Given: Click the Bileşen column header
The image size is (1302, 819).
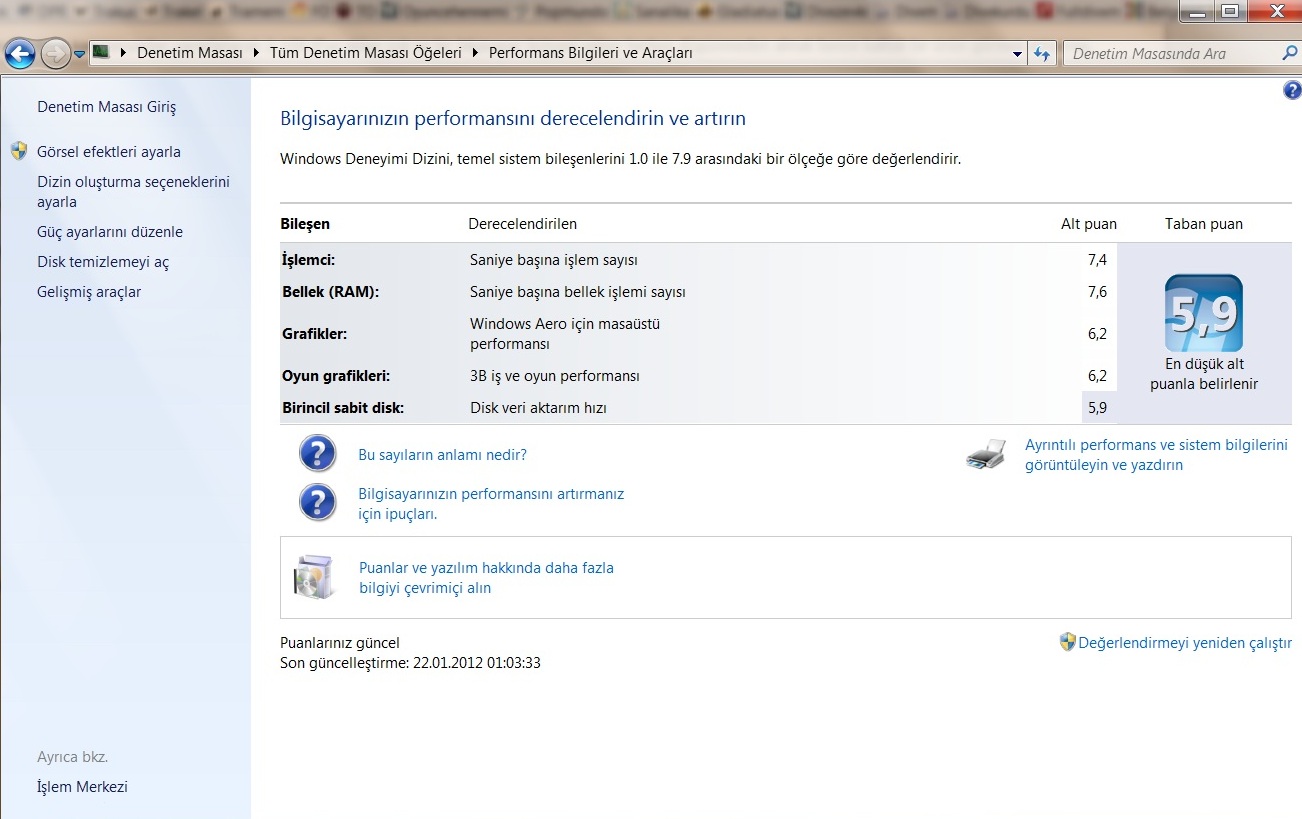Looking at the screenshot, I should coord(305,224).
